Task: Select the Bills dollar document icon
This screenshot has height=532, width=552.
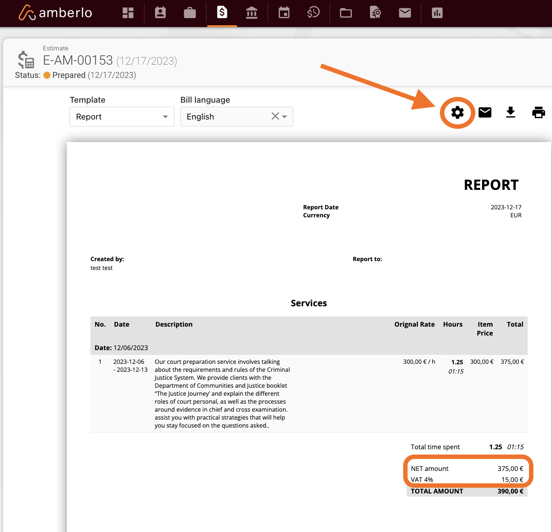Action: (222, 12)
